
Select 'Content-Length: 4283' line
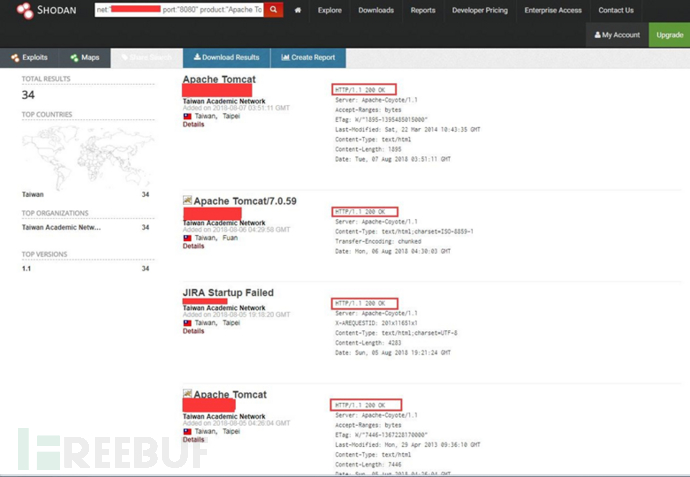point(368,343)
